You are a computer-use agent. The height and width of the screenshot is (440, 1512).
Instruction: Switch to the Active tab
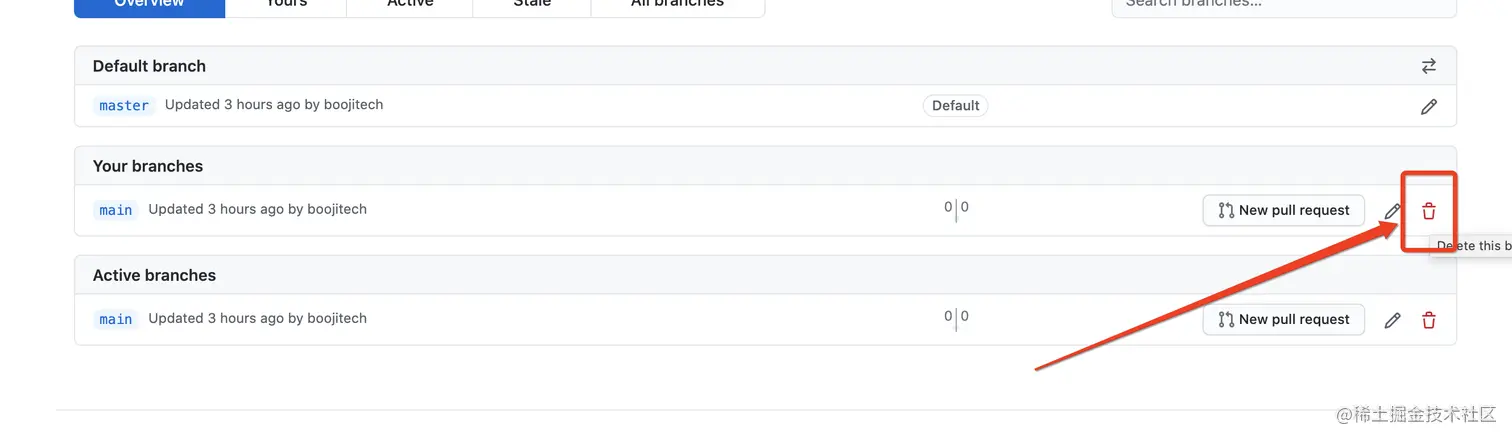[x=410, y=5]
